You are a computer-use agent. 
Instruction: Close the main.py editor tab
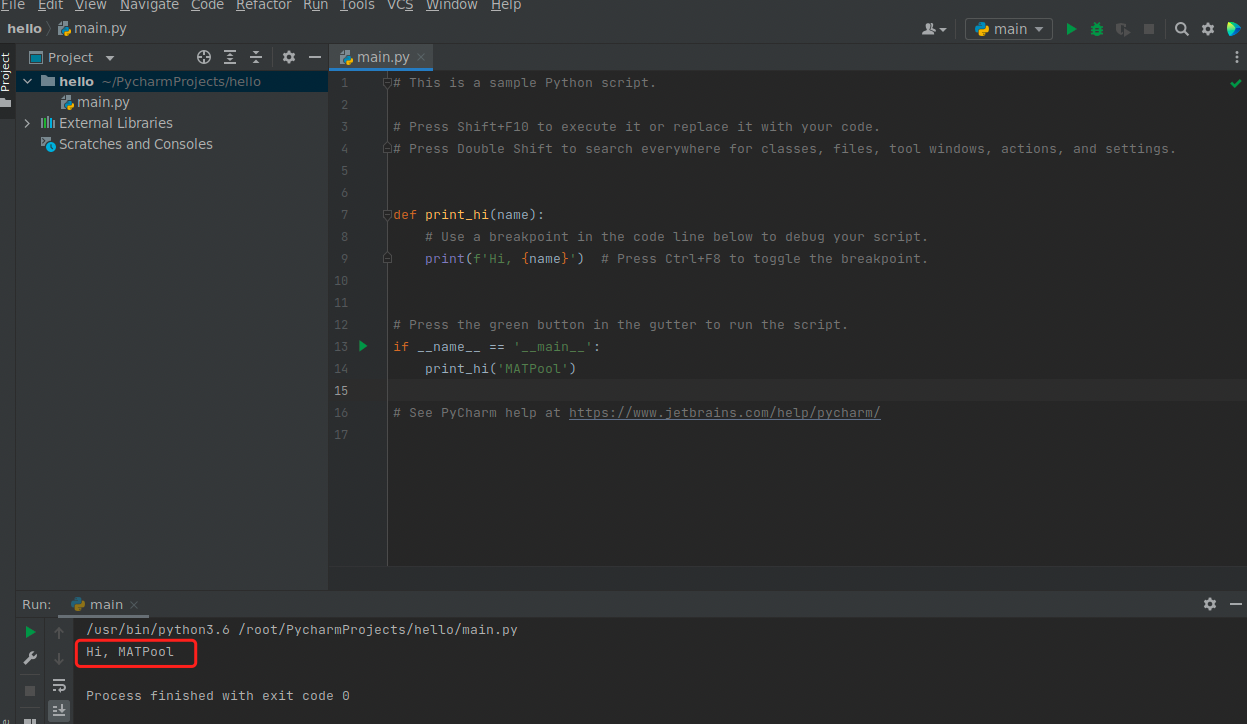pos(421,57)
